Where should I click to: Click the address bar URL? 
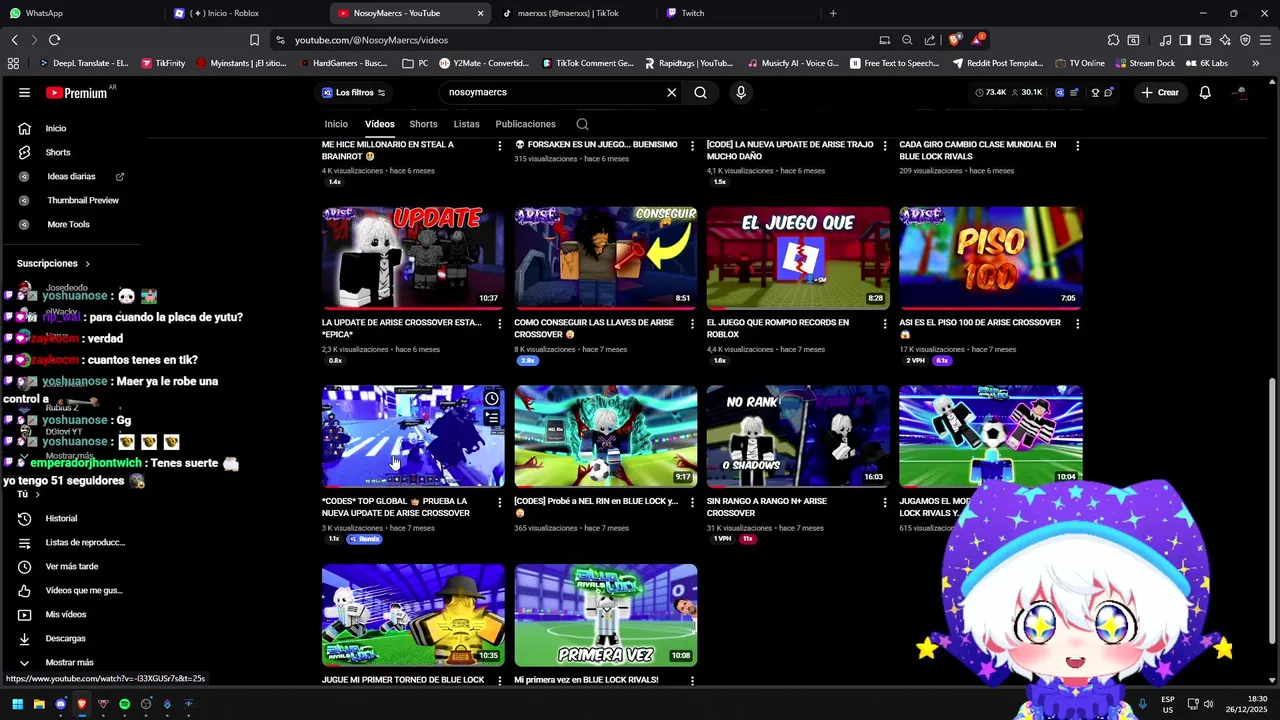[371, 40]
